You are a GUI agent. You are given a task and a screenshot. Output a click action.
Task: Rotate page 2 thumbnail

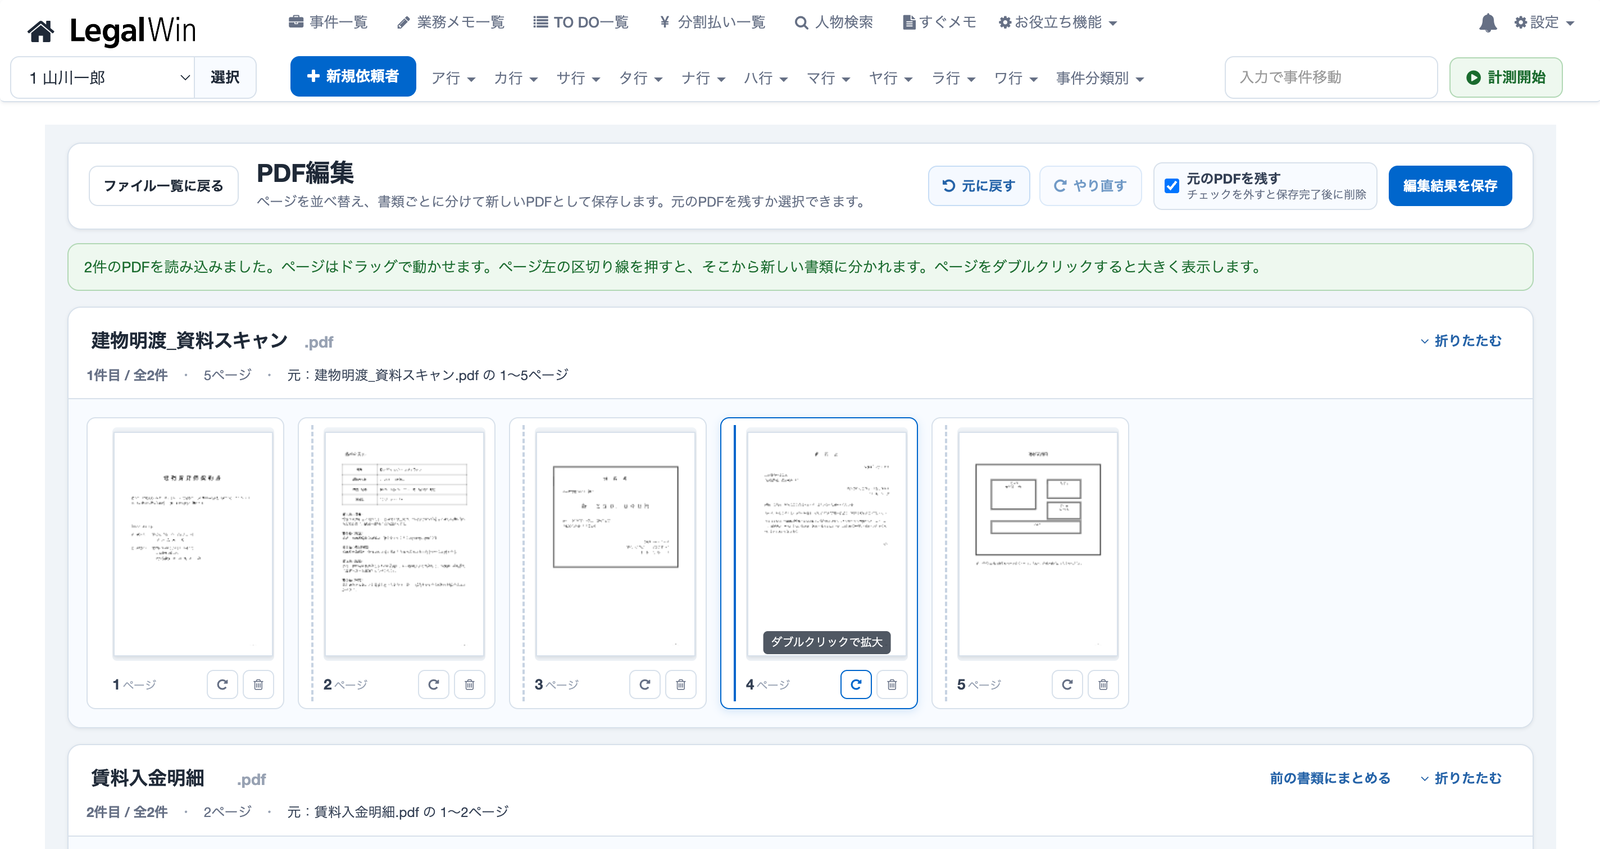coord(433,684)
